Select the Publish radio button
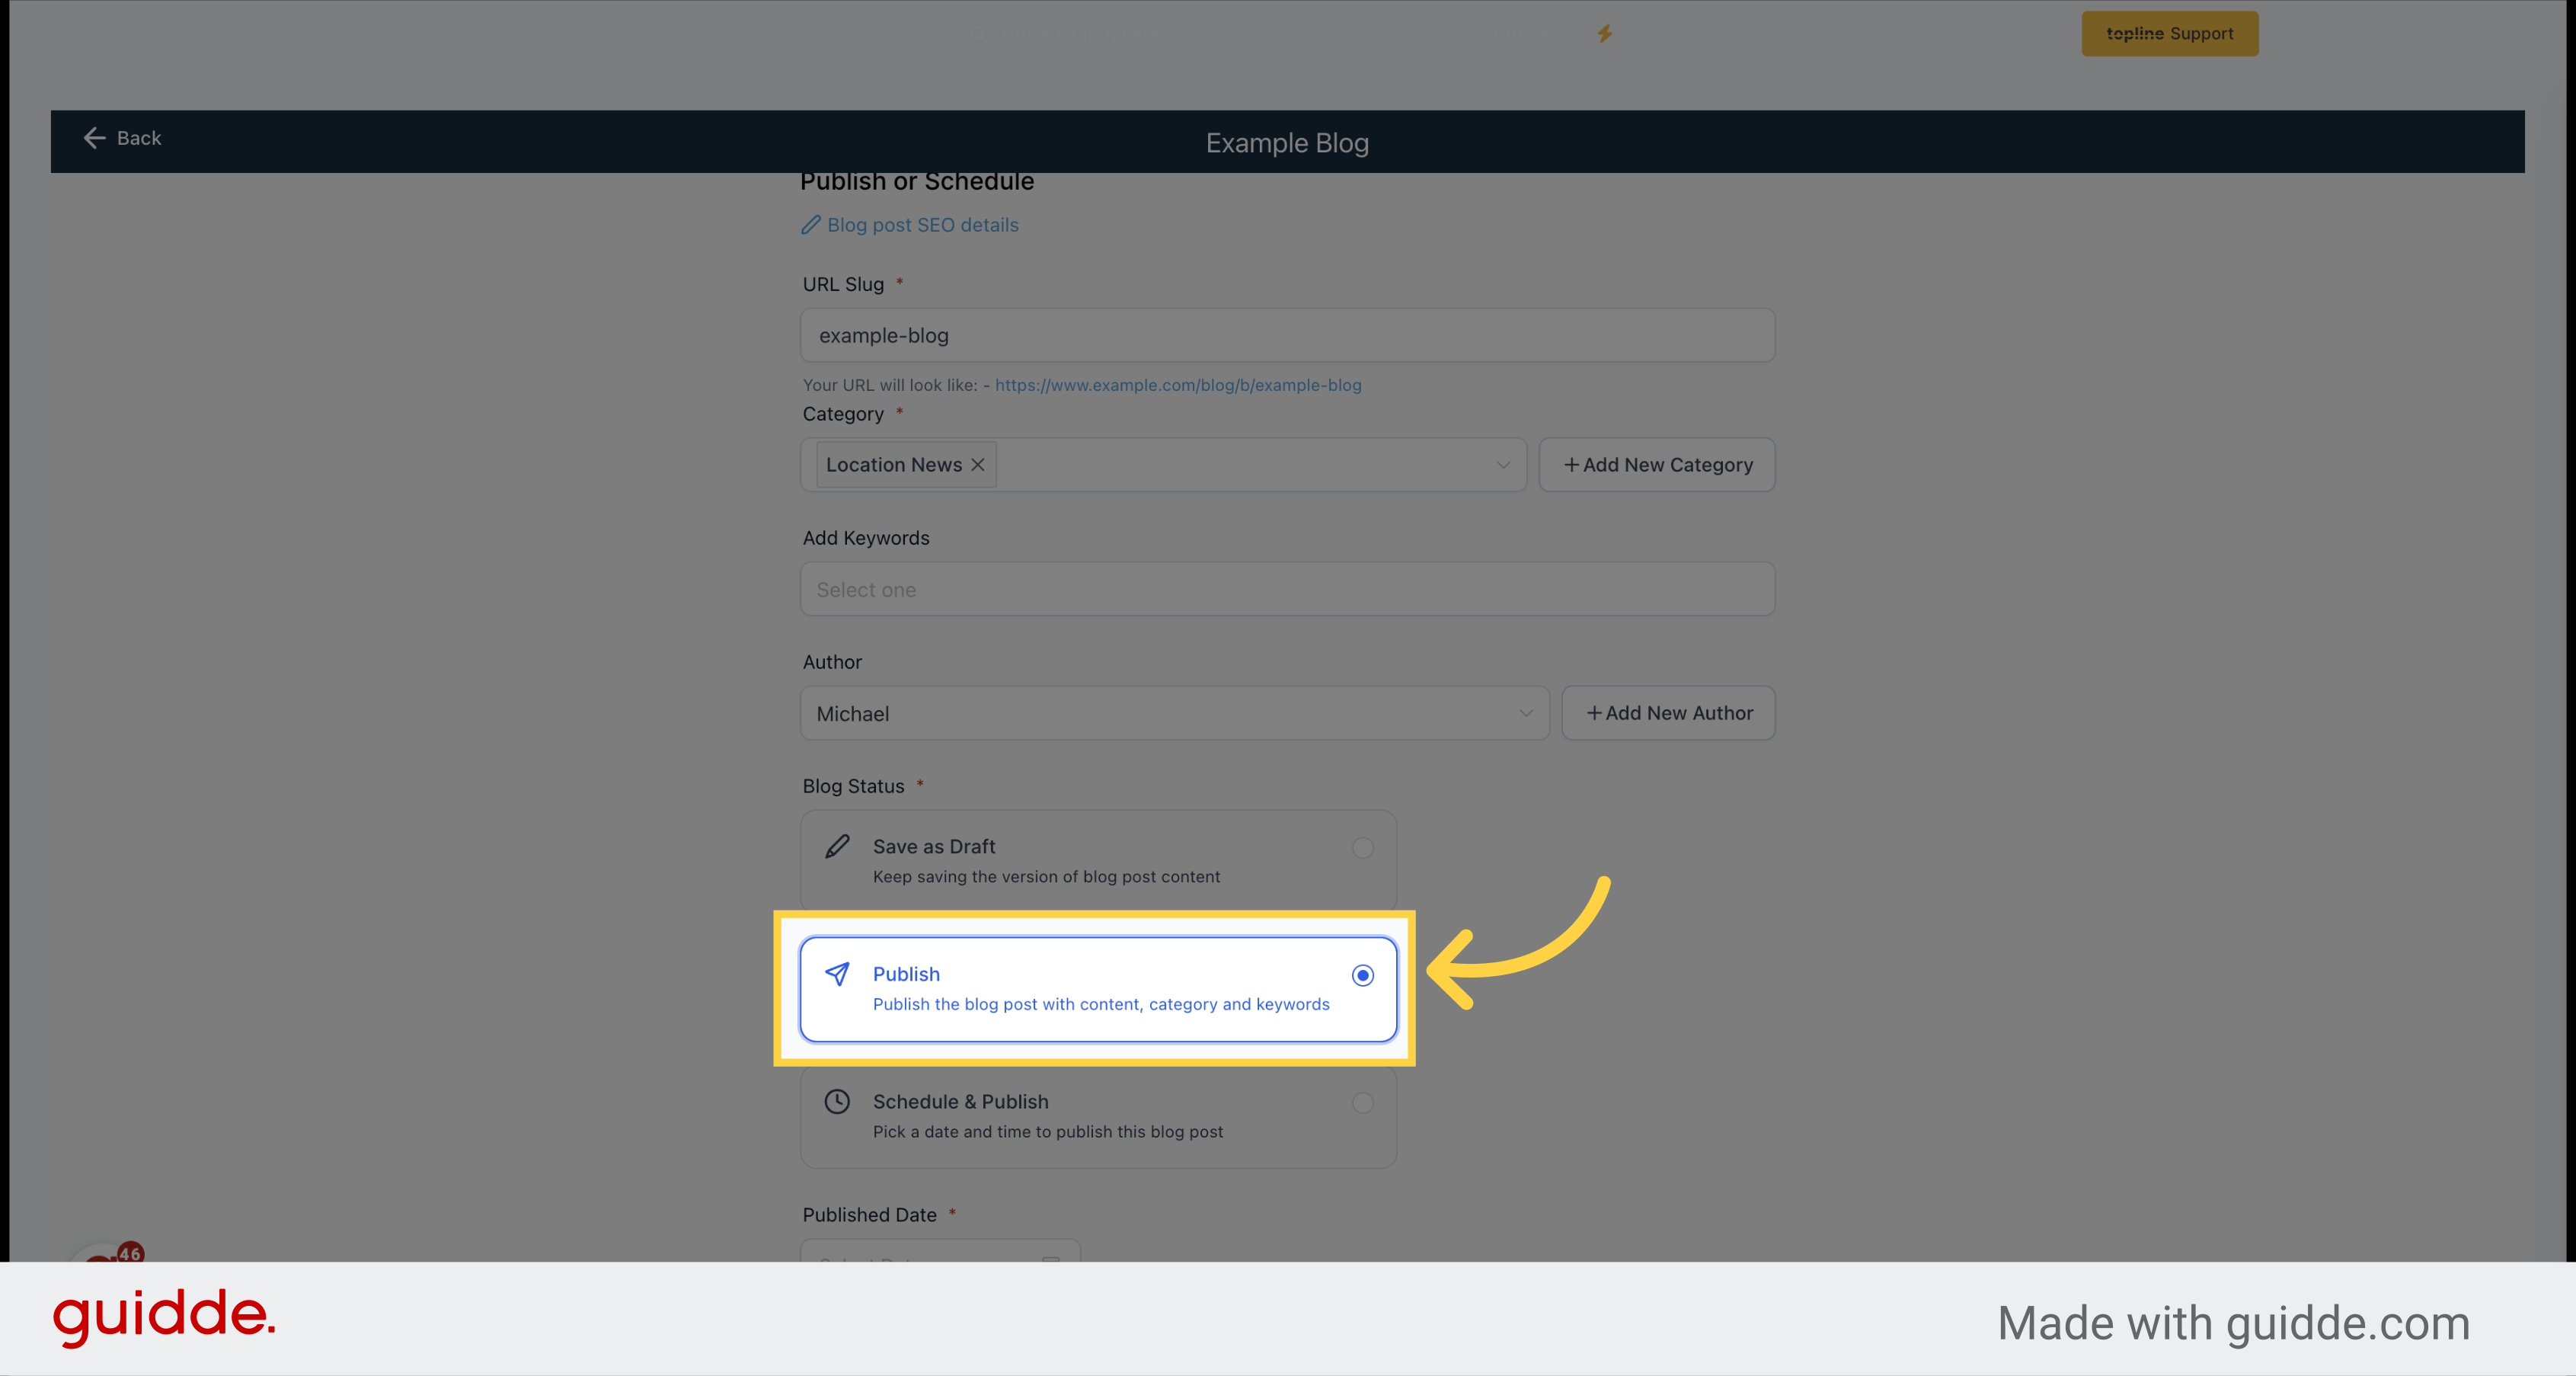2576x1376 pixels. 1361,975
